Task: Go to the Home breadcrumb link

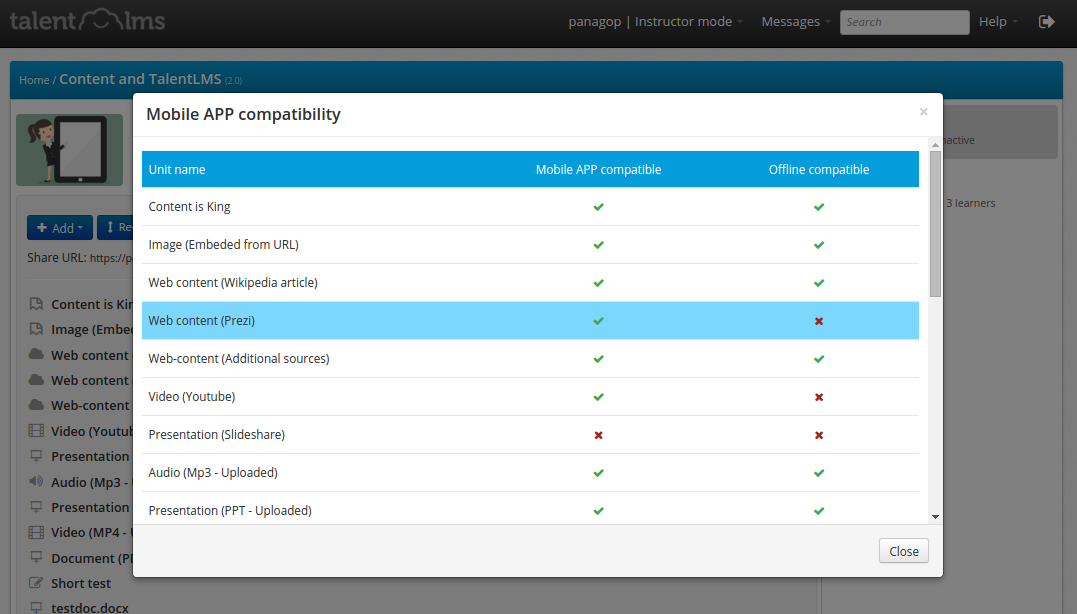Action: point(34,80)
